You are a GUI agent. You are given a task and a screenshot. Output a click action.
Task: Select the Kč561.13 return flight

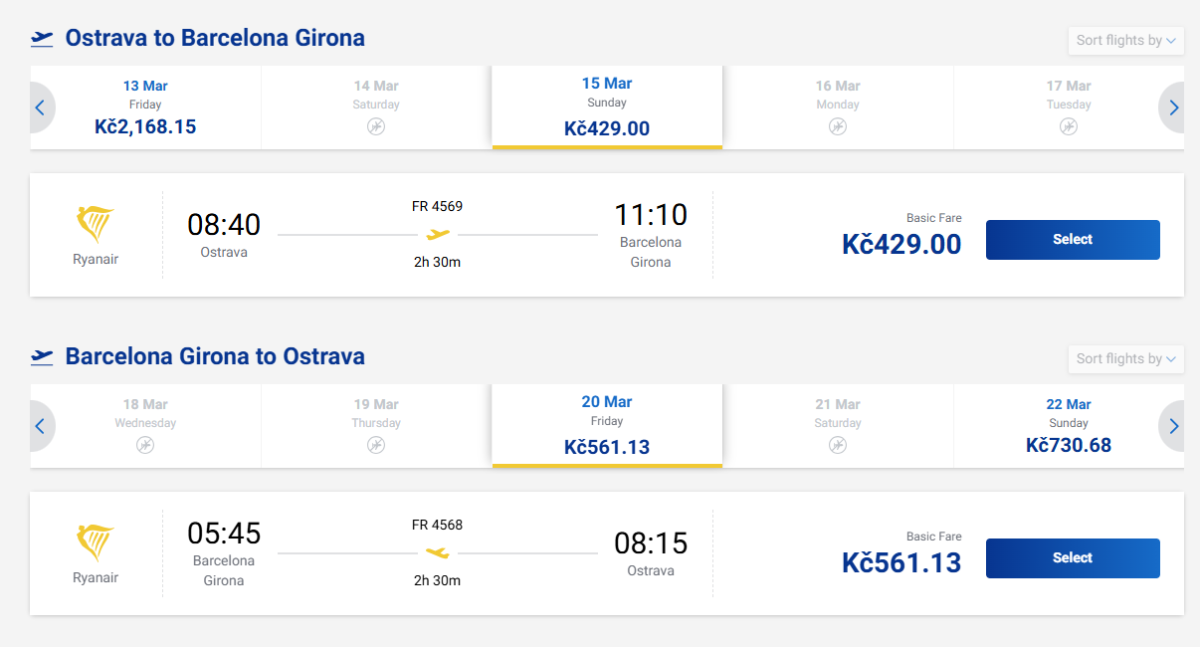(x=1072, y=558)
